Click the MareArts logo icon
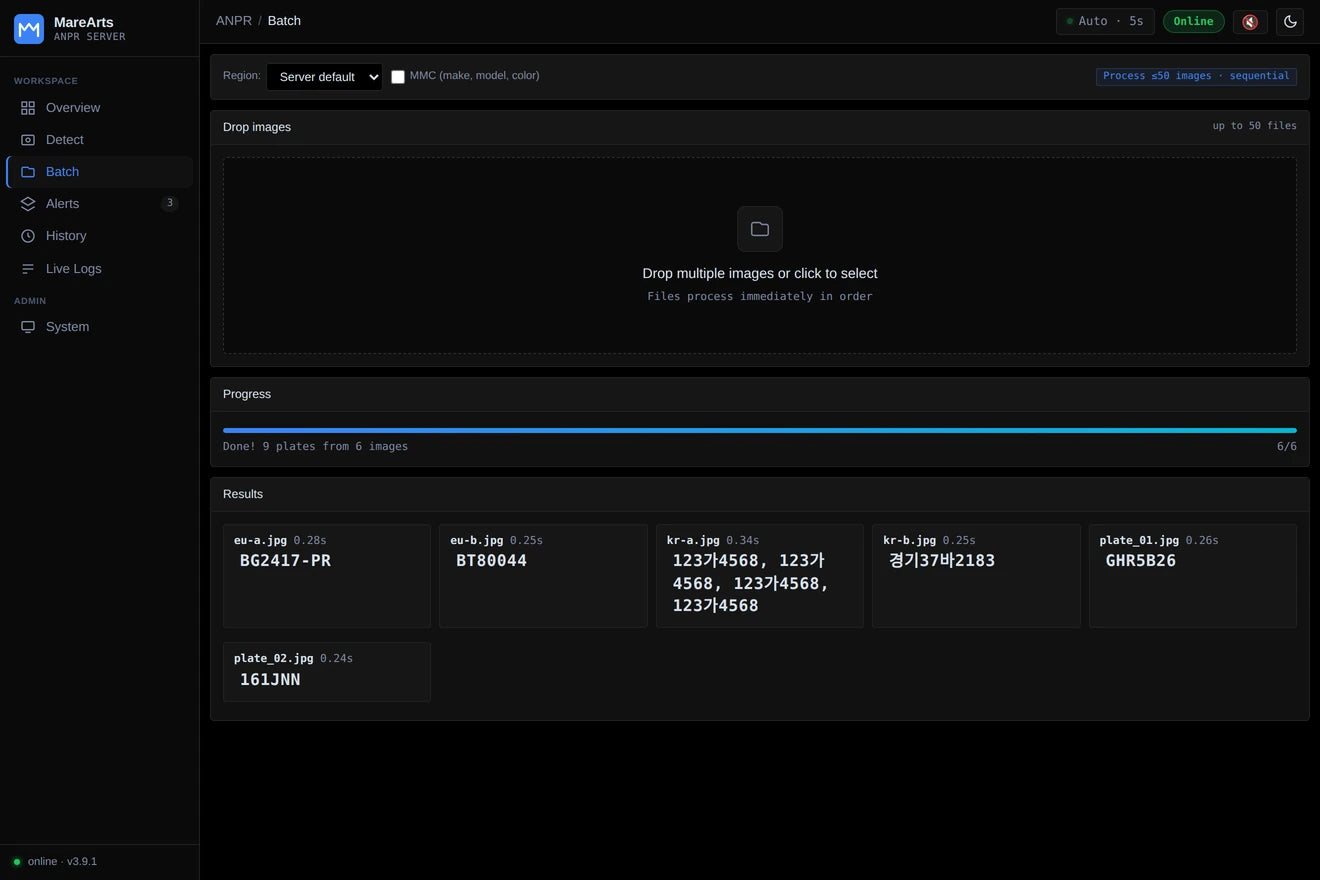Viewport: 1320px width, 880px height. 29,29
